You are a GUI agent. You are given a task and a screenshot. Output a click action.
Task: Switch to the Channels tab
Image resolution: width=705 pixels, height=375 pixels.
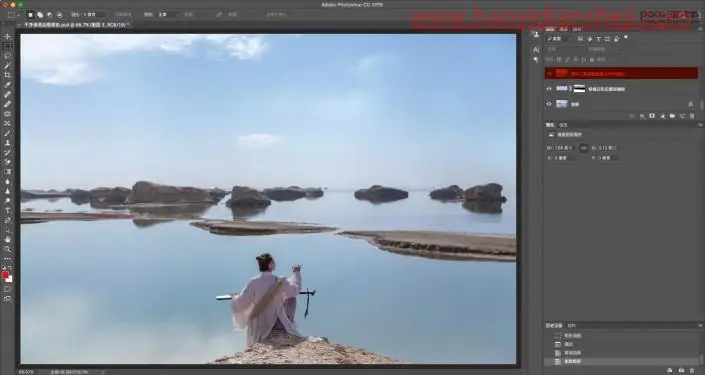563,29
